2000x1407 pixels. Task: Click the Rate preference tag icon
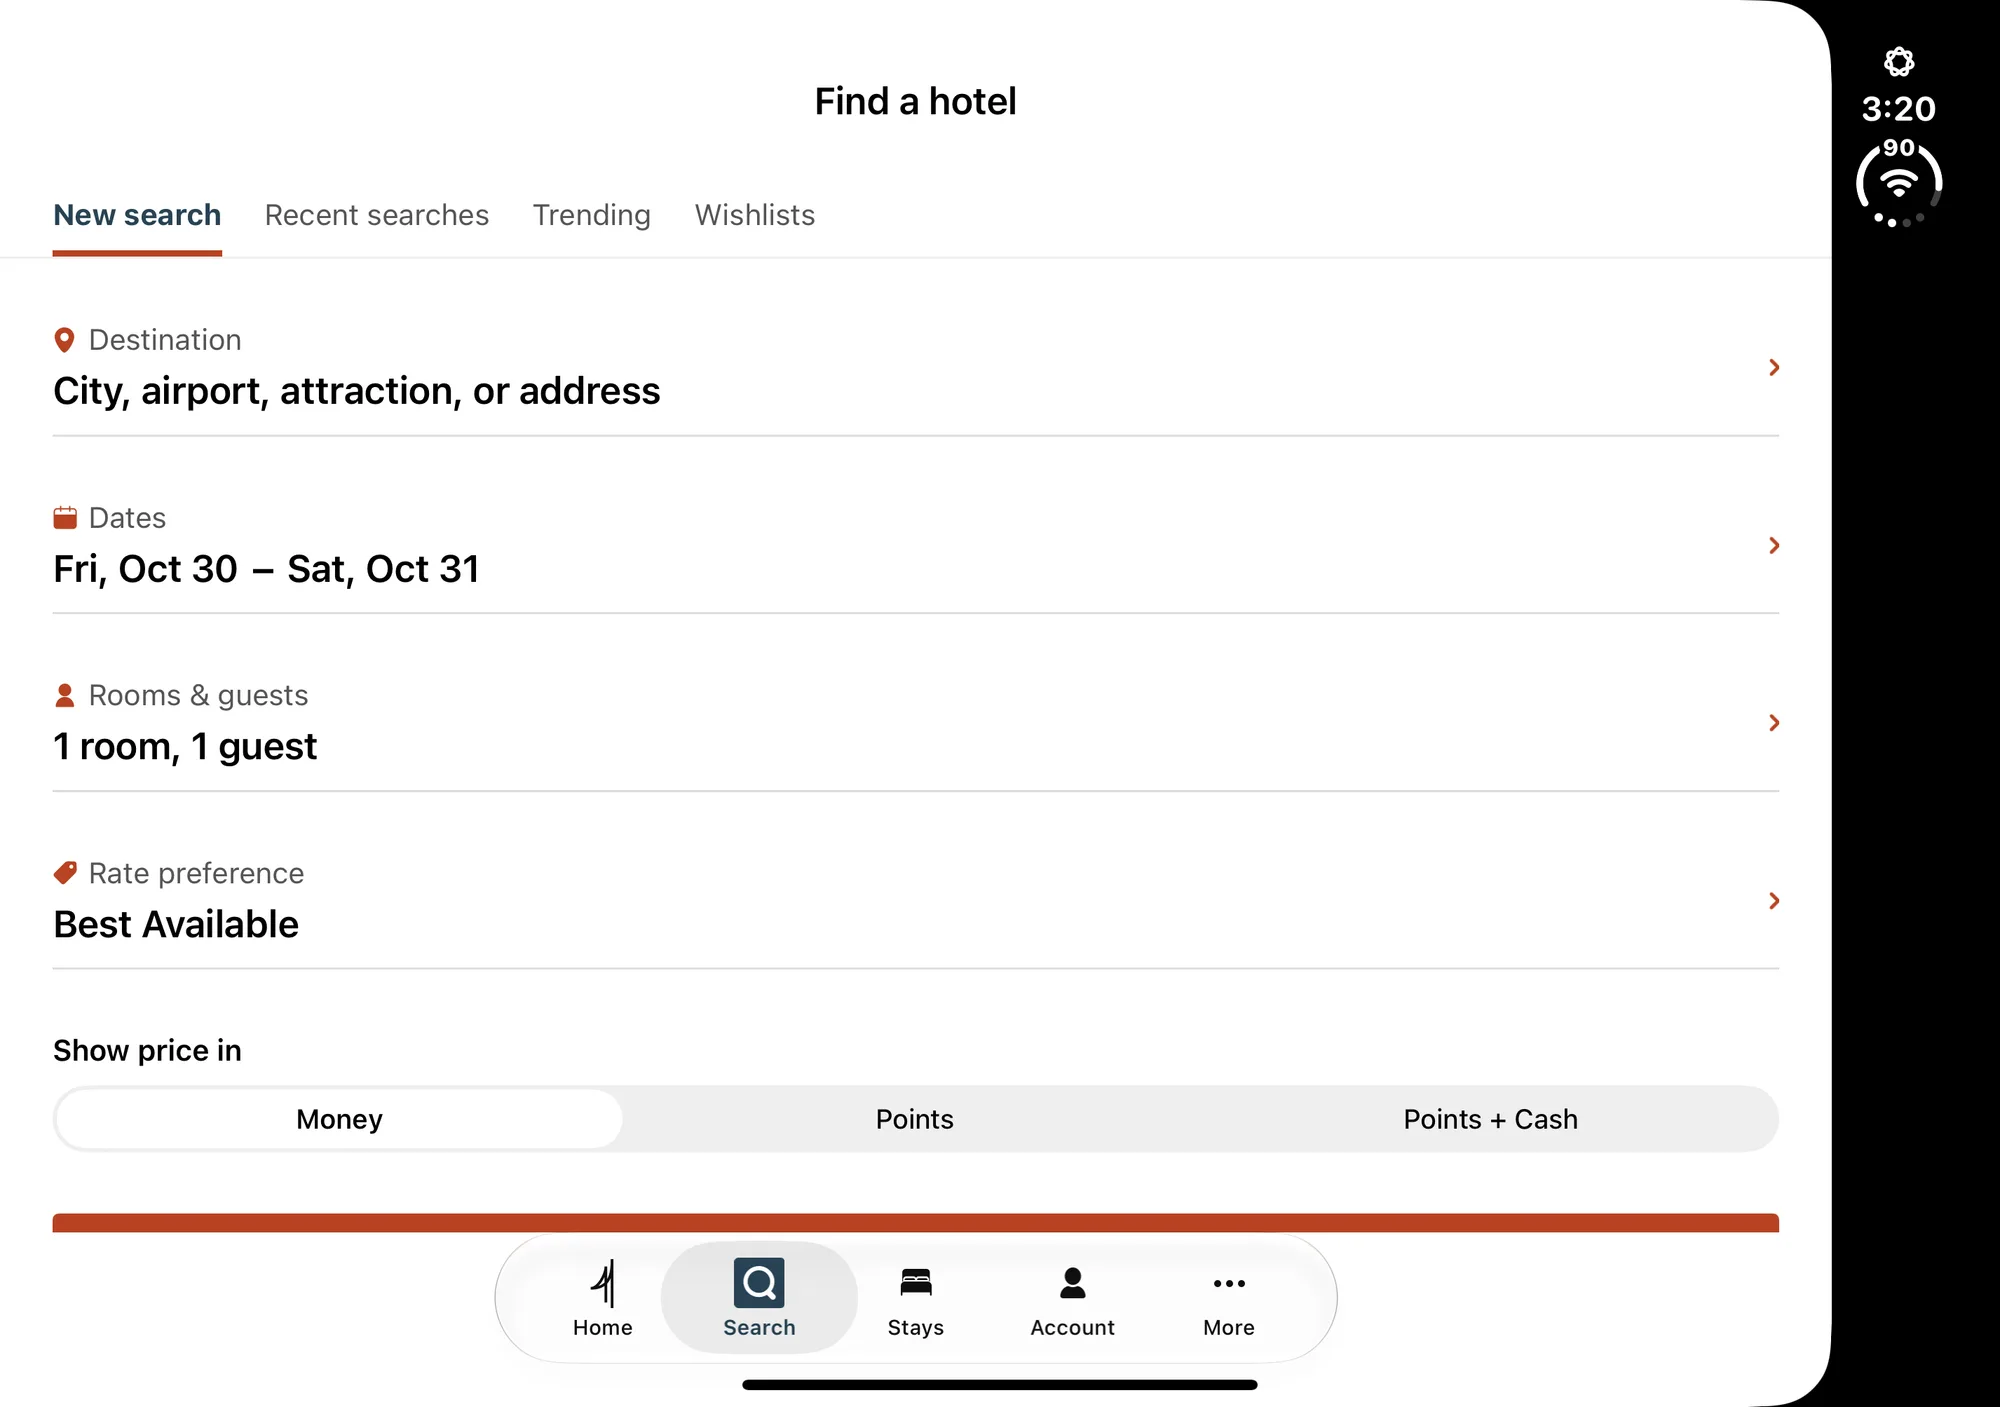pyautogui.click(x=65, y=873)
